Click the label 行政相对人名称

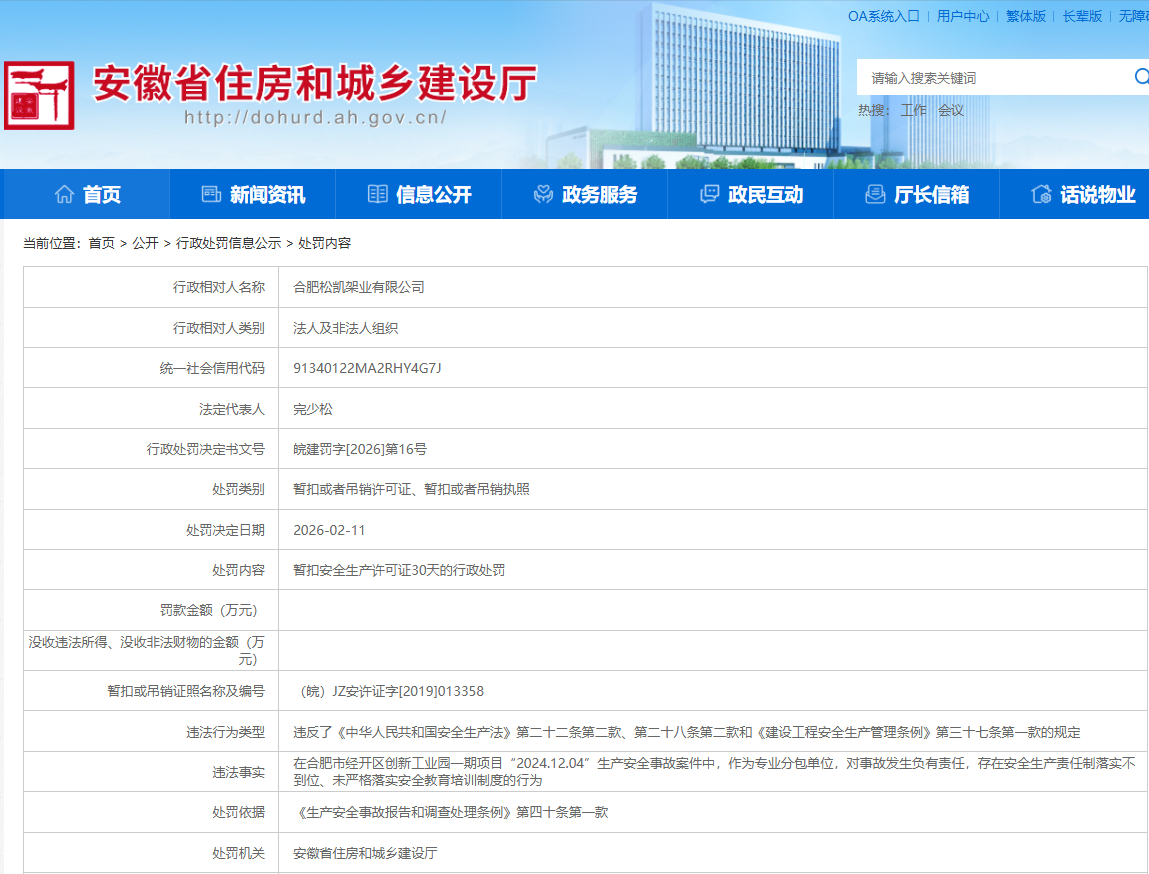click(218, 287)
